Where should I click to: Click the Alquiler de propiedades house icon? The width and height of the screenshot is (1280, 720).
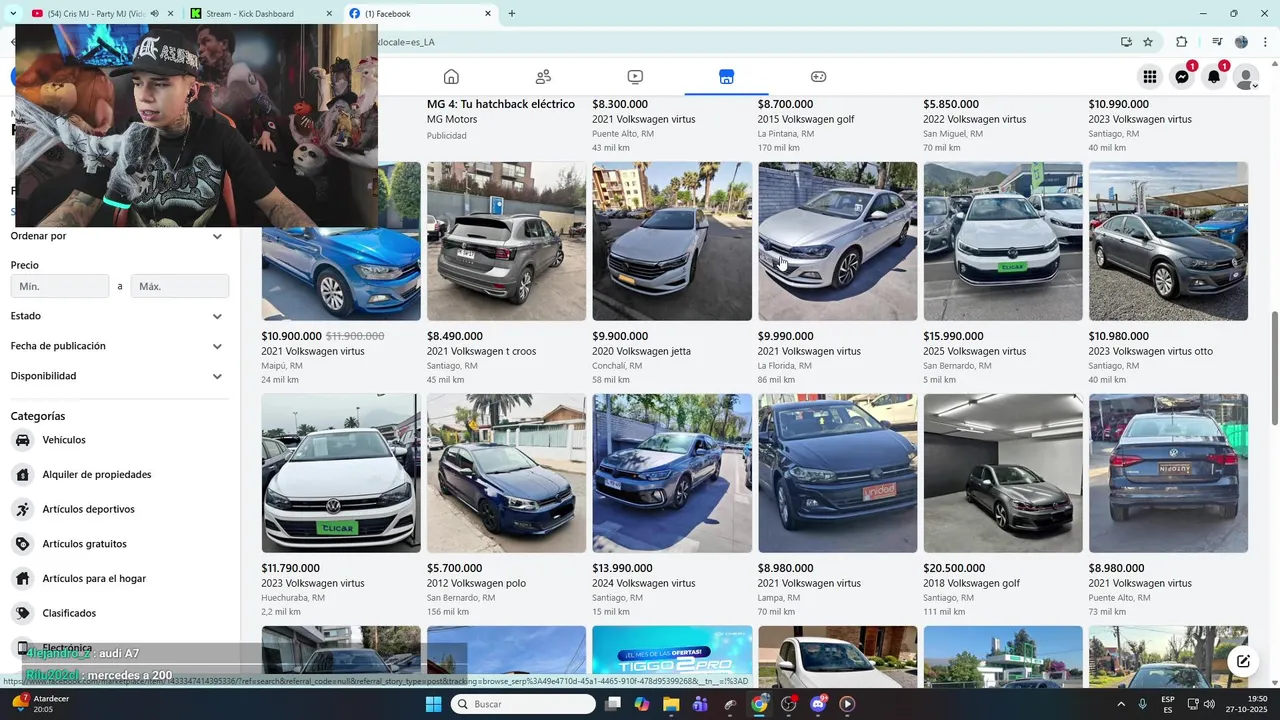[22, 475]
